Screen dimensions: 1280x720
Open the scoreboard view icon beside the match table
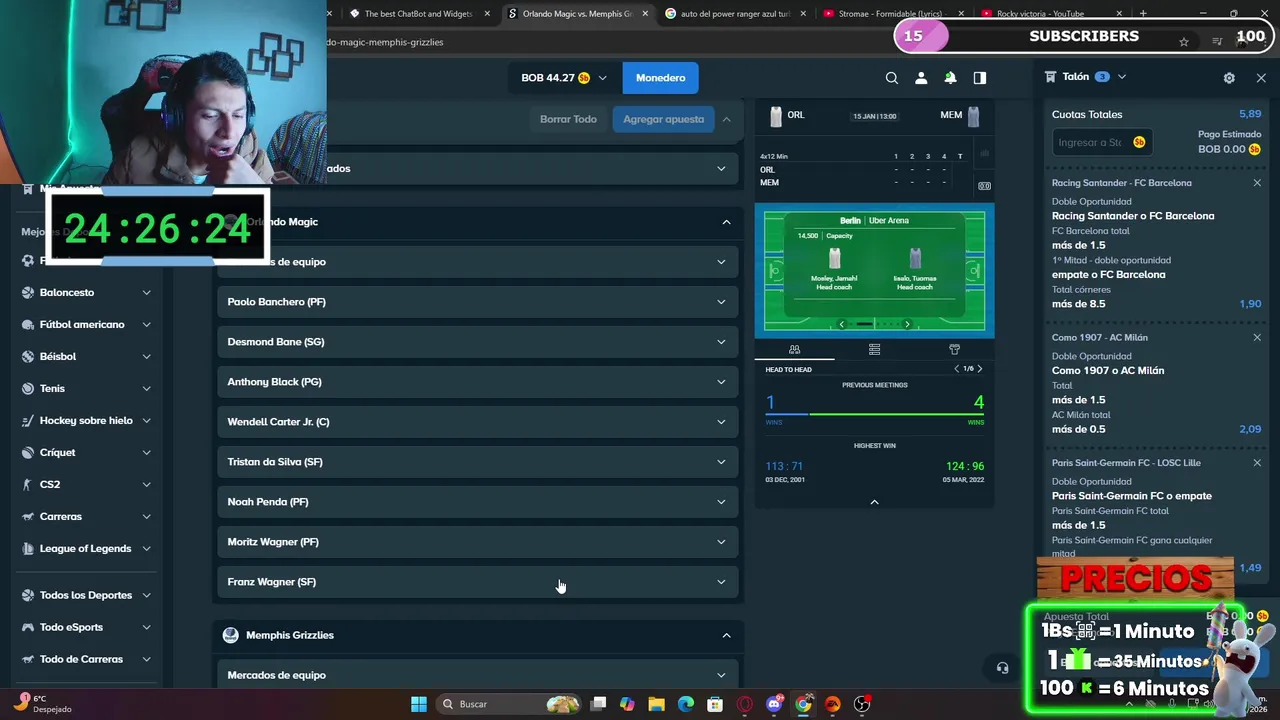(984, 186)
